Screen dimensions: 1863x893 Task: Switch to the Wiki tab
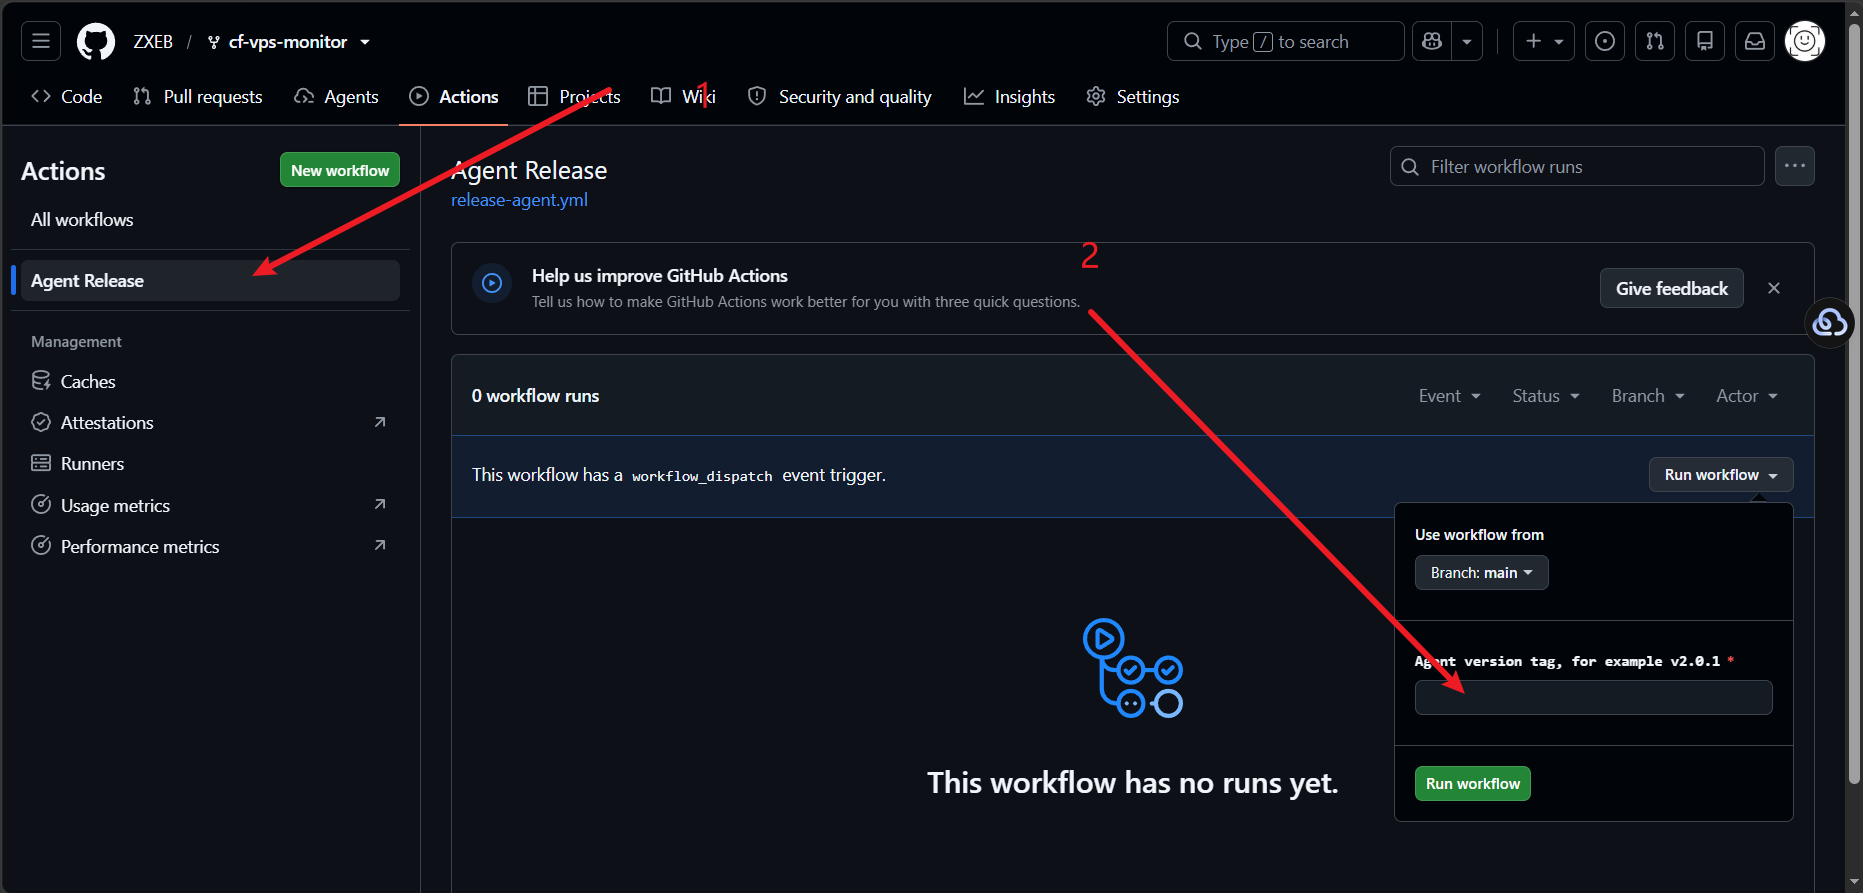tap(683, 96)
